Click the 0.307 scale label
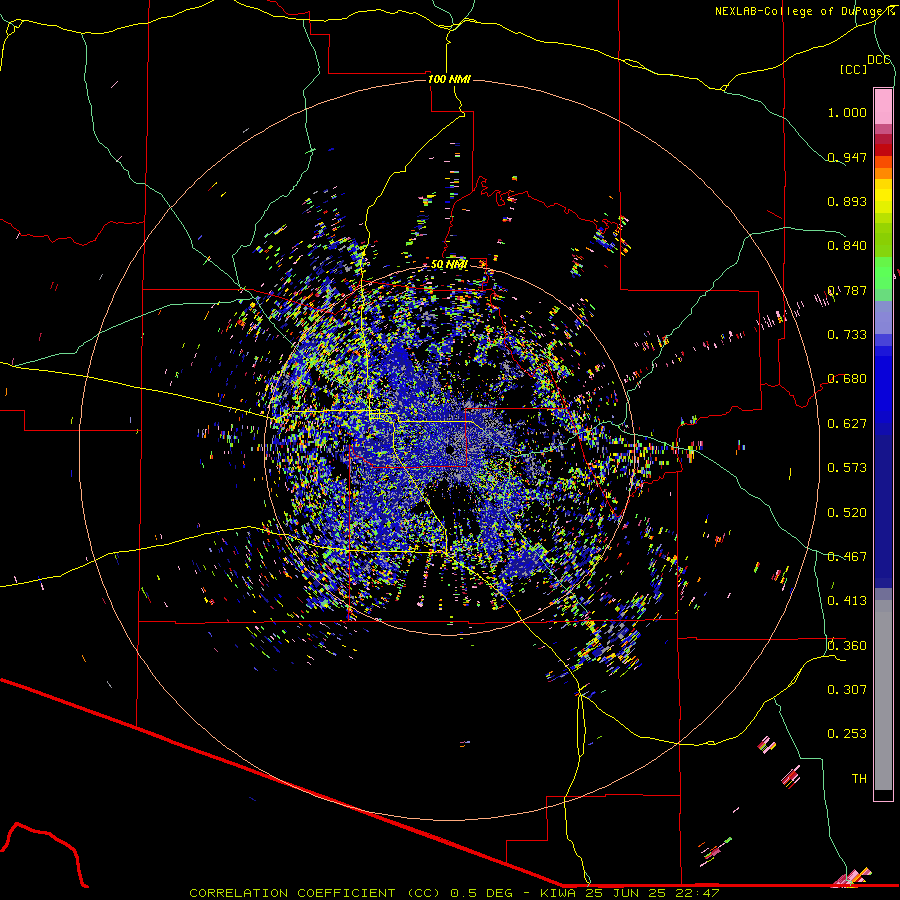Screen dimensions: 900x900 tap(847, 690)
